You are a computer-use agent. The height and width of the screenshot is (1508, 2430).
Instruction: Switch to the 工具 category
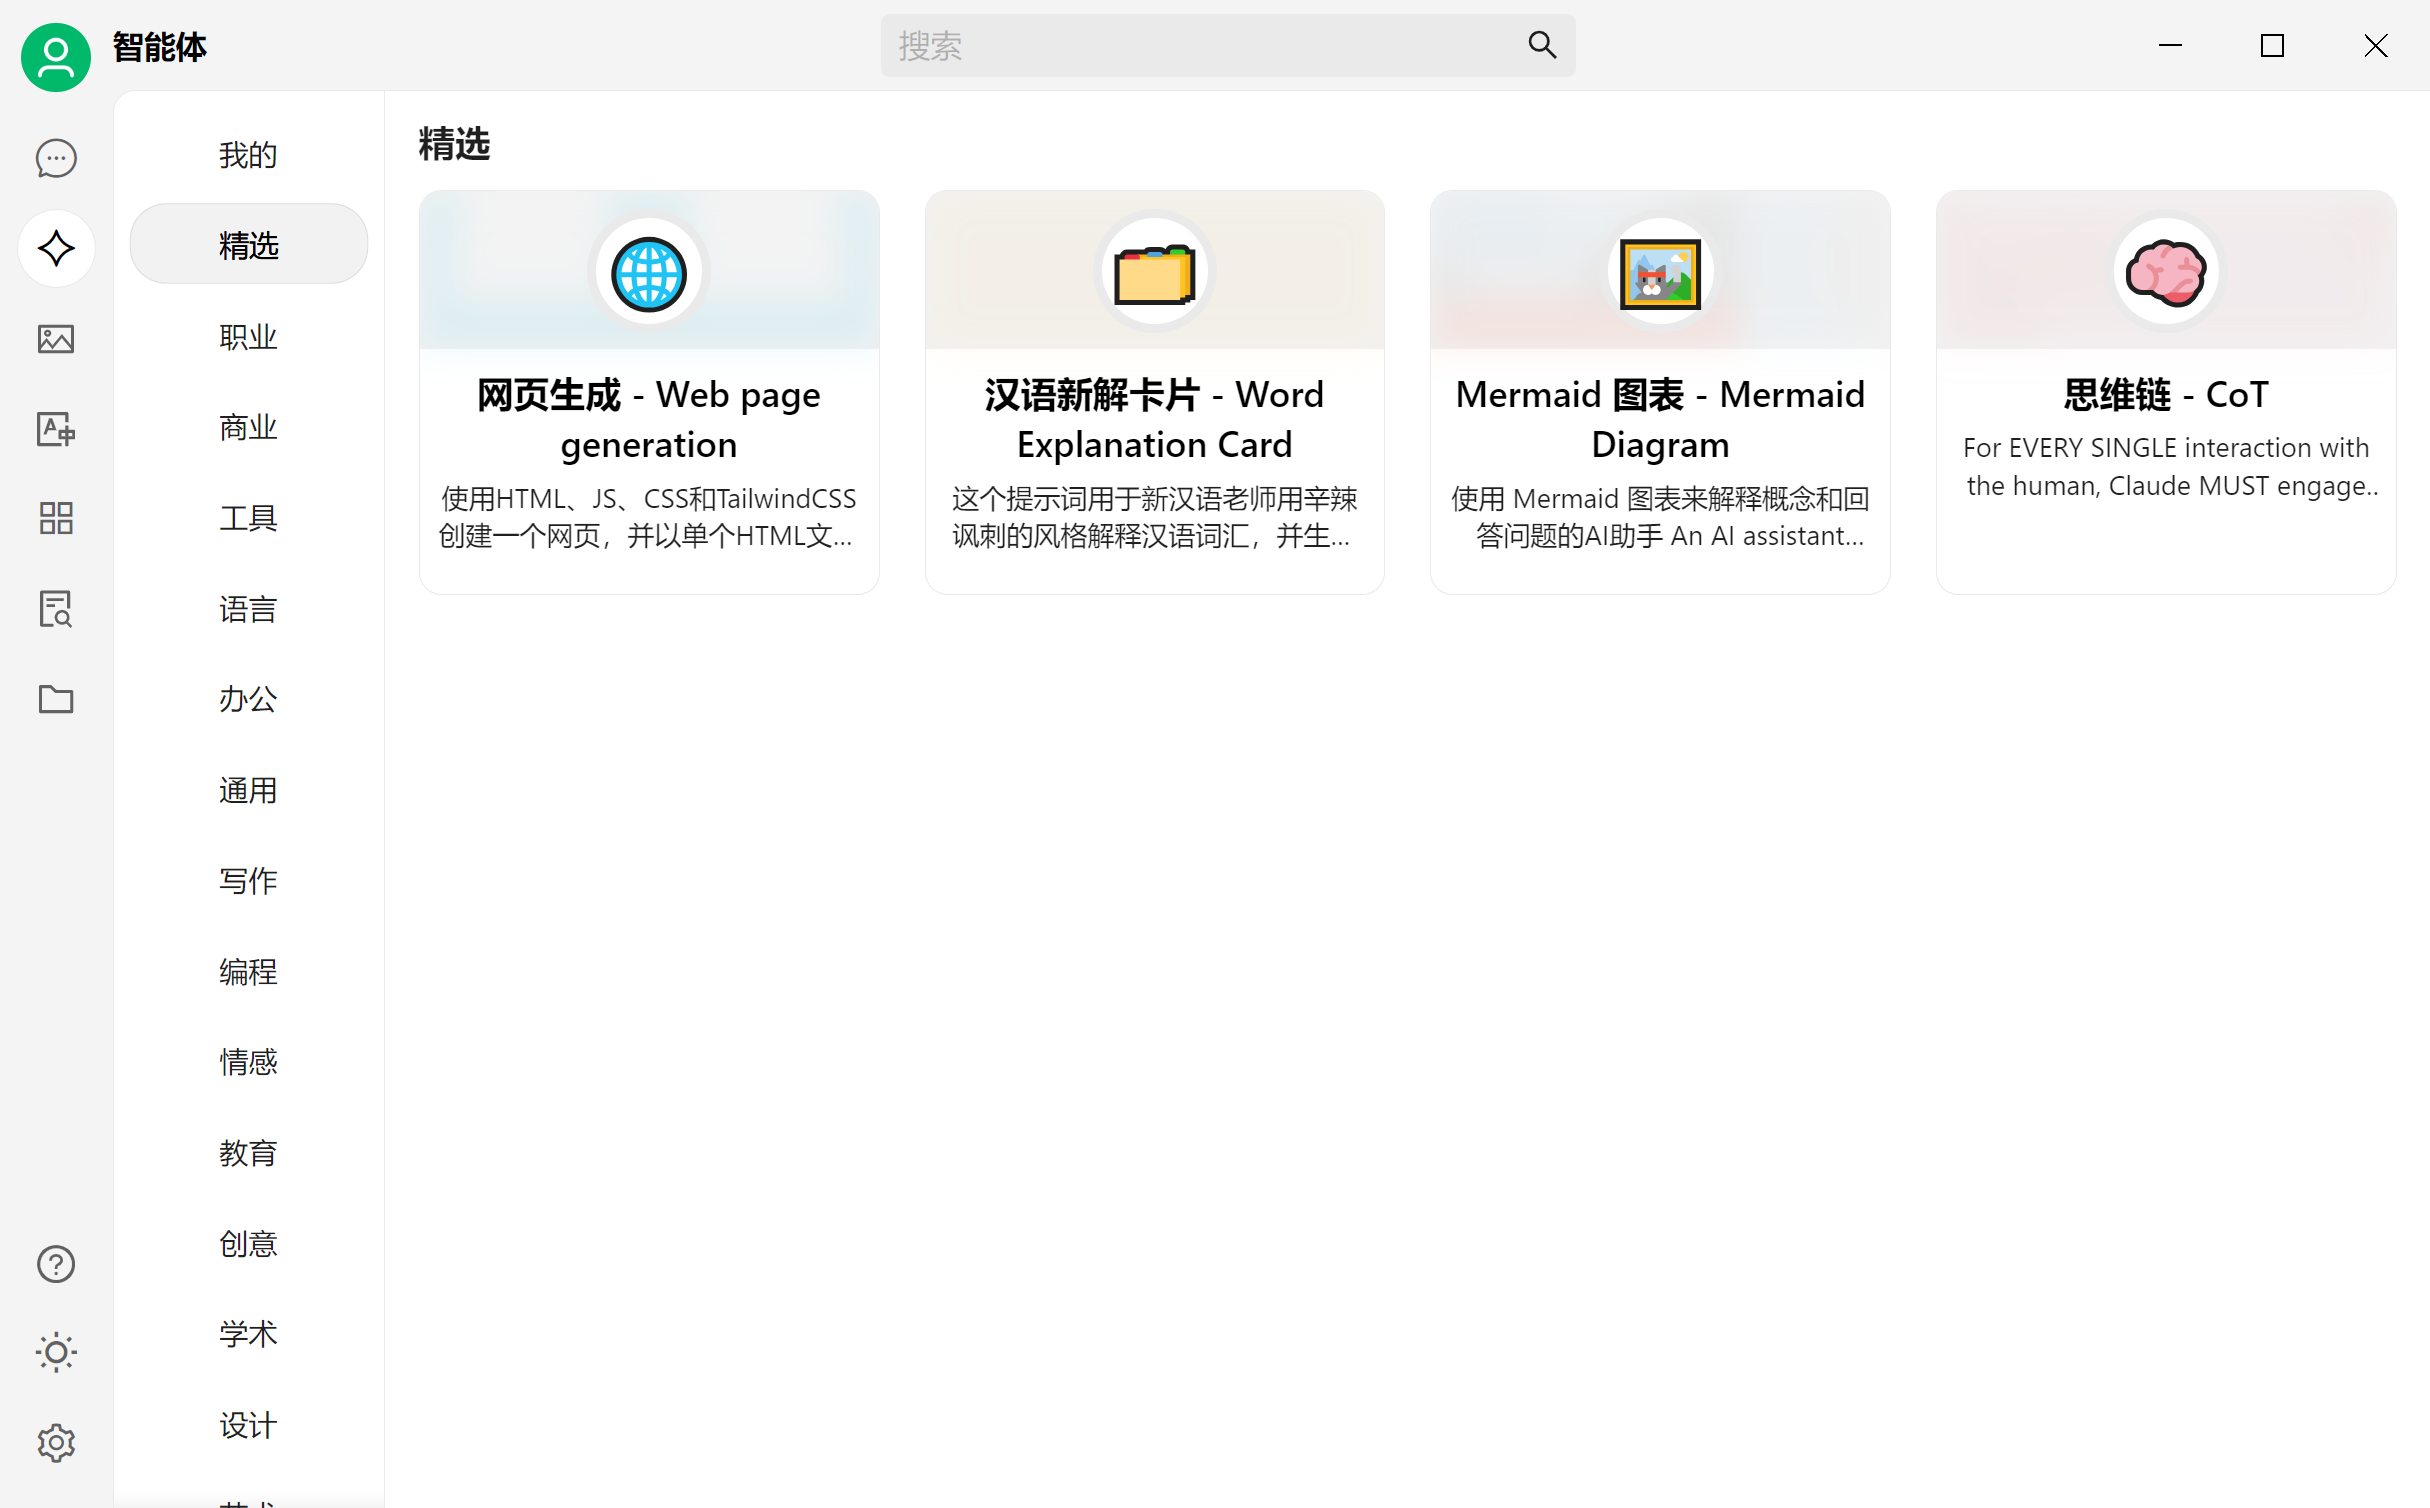pos(248,518)
